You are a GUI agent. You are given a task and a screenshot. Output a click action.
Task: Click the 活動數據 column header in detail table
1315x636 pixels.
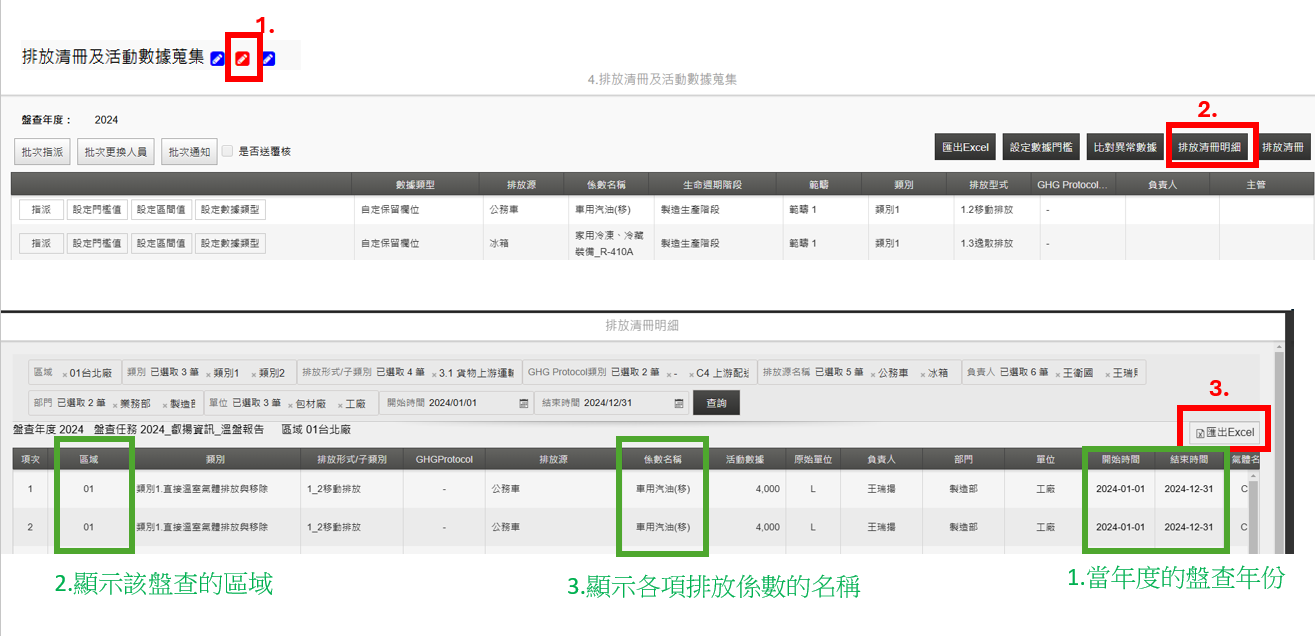(x=746, y=459)
